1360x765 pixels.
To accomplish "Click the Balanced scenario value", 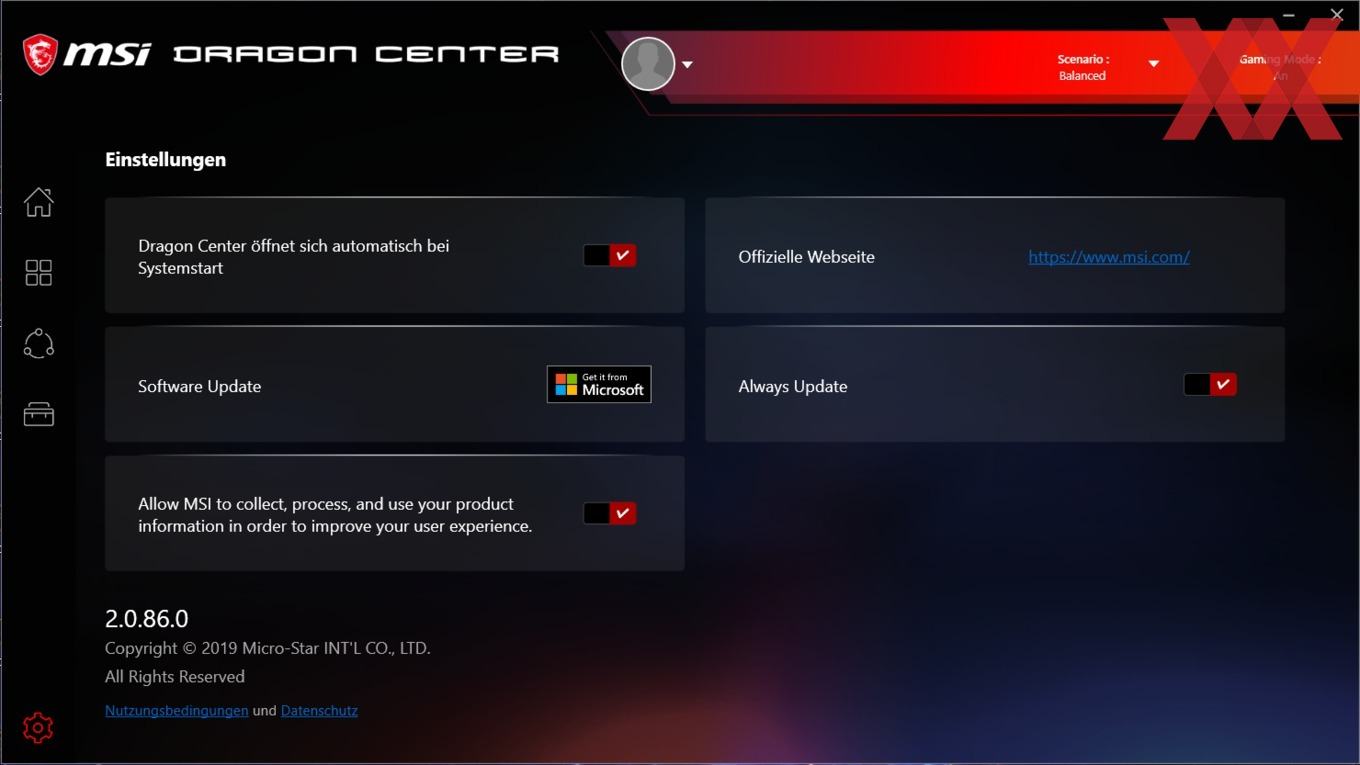I will 1082,76.
